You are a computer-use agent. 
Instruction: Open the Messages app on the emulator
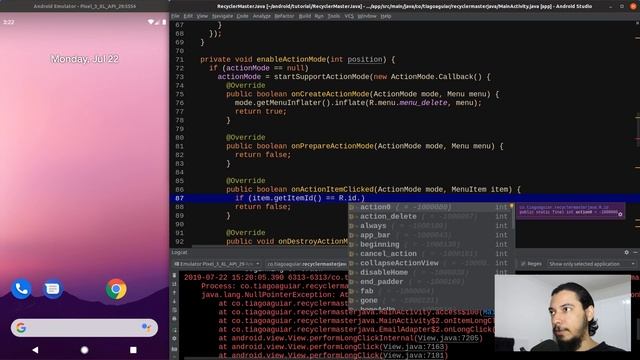coord(52,289)
